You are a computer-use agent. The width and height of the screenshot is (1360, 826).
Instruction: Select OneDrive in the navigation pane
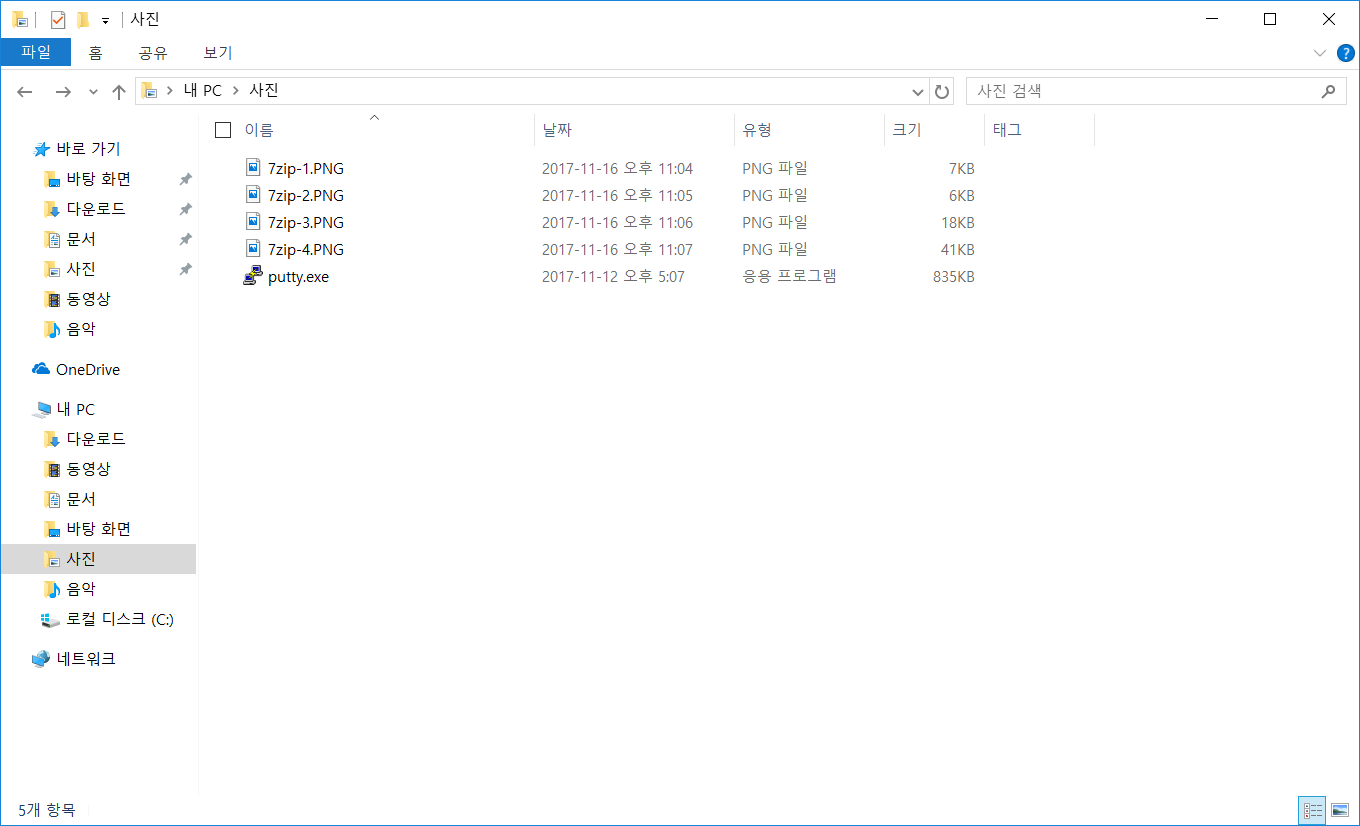pos(87,369)
